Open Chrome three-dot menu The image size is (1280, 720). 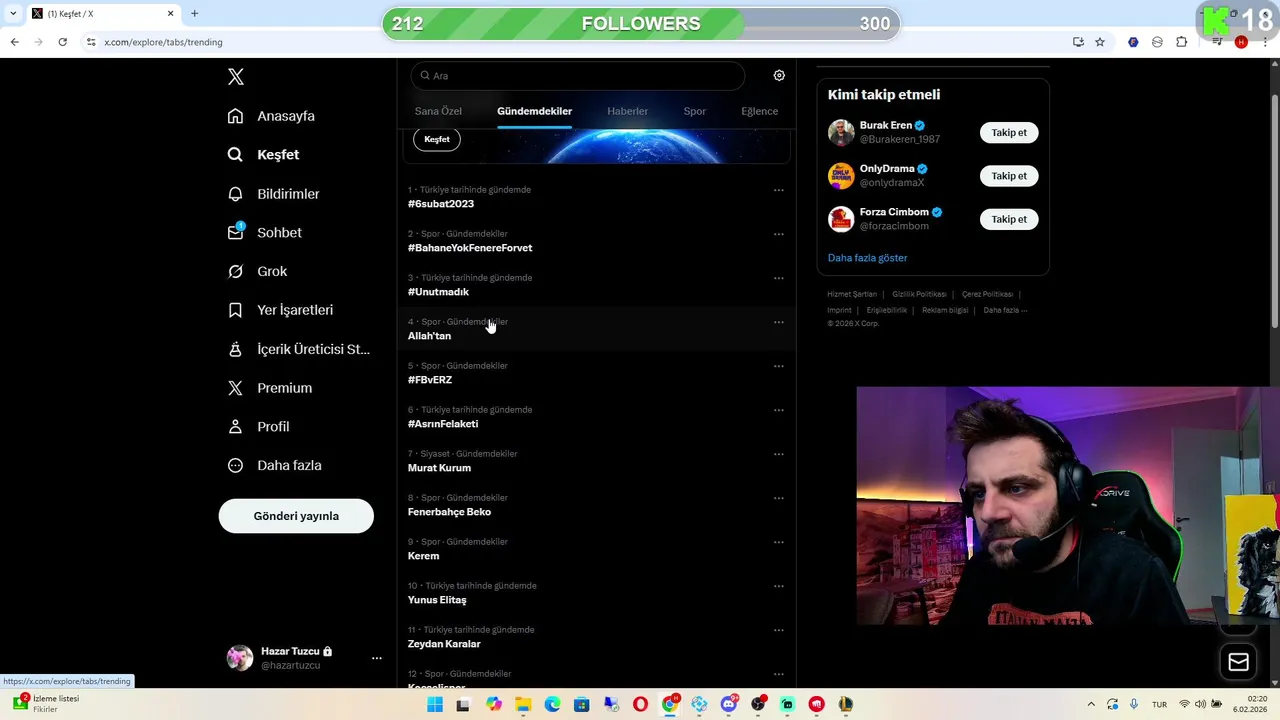pyautogui.click(x=1265, y=42)
